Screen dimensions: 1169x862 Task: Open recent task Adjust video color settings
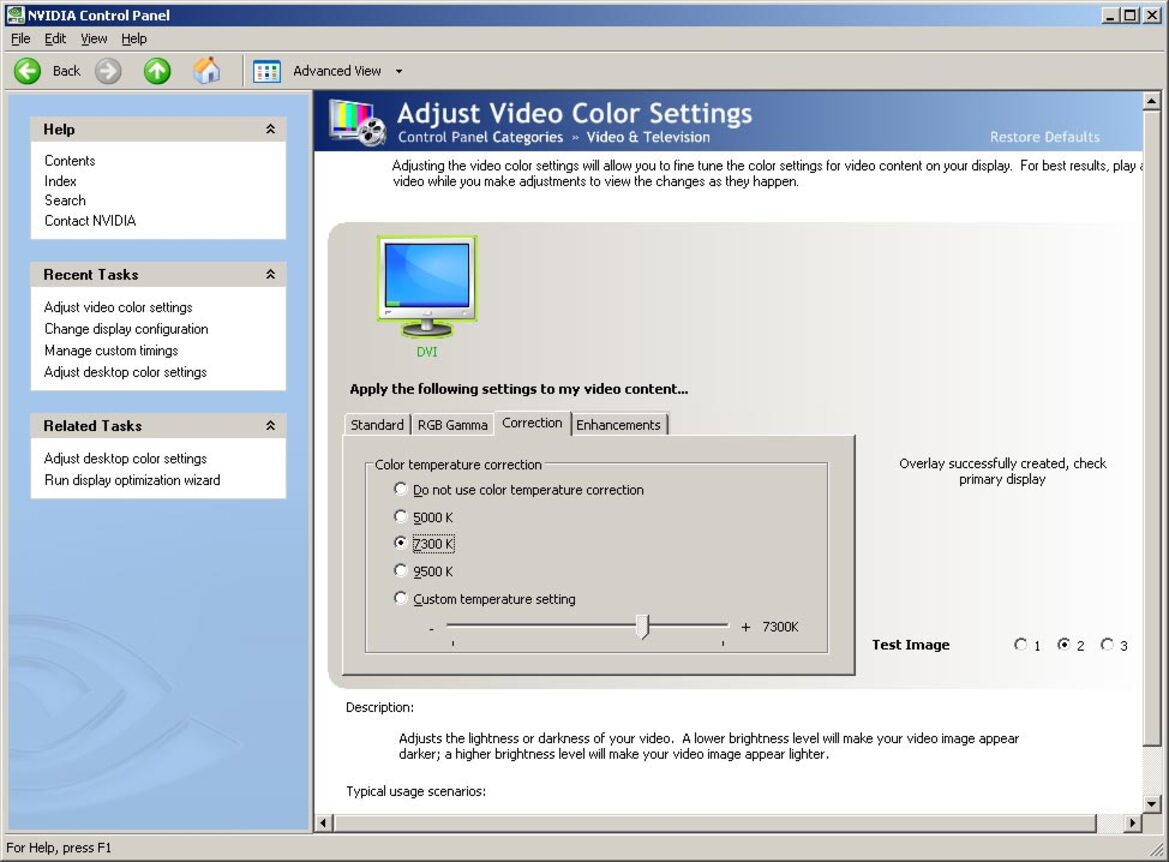coord(118,307)
